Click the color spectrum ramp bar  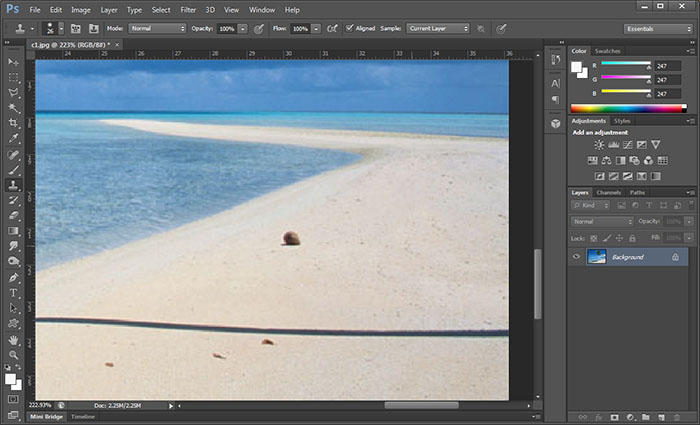(627, 108)
